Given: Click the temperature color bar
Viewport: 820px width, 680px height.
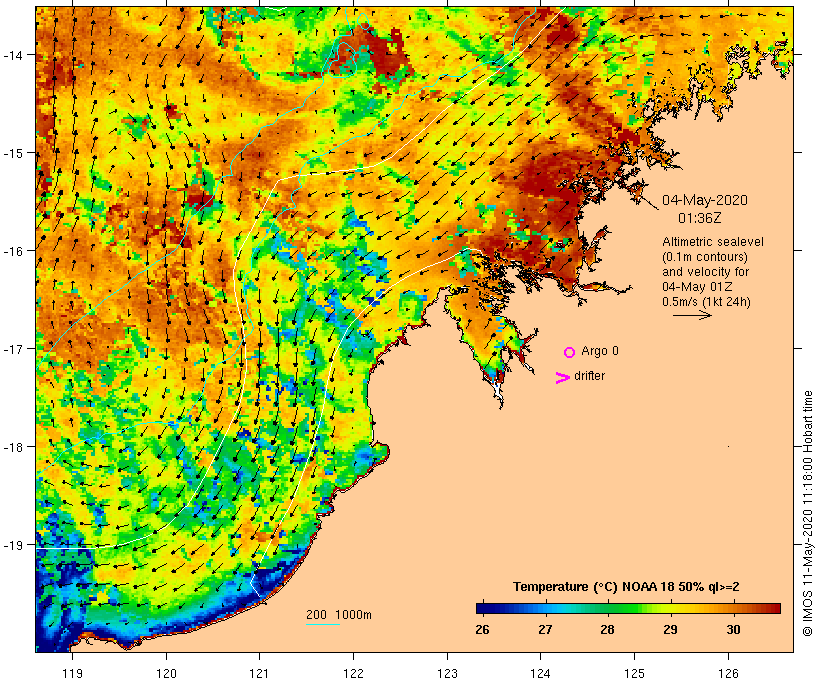Looking at the screenshot, I should 628,608.
